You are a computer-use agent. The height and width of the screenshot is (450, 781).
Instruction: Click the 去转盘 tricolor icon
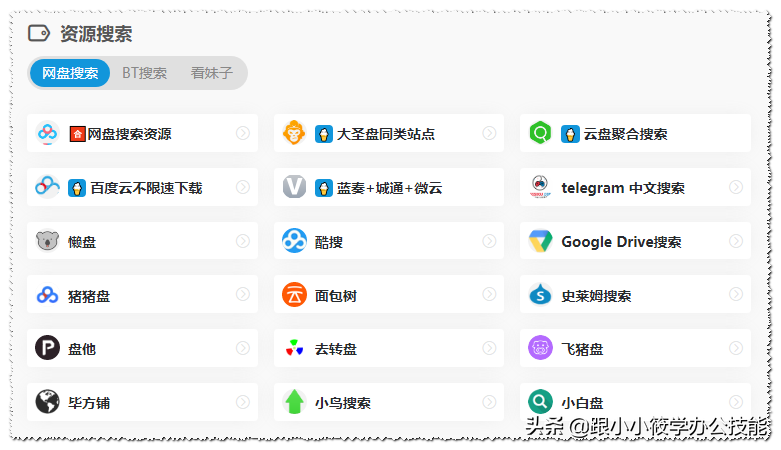[x=294, y=348]
